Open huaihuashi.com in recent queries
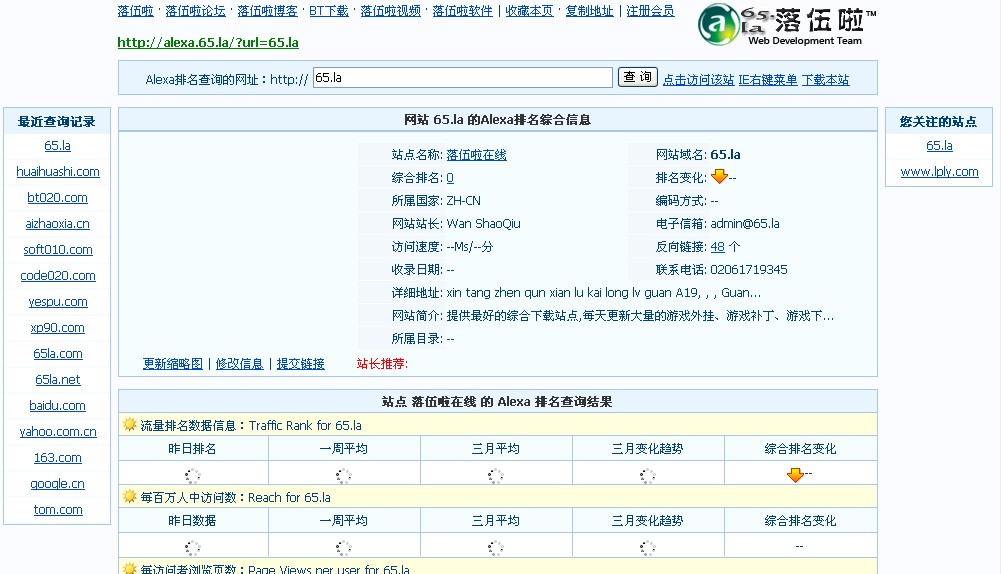 point(57,172)
